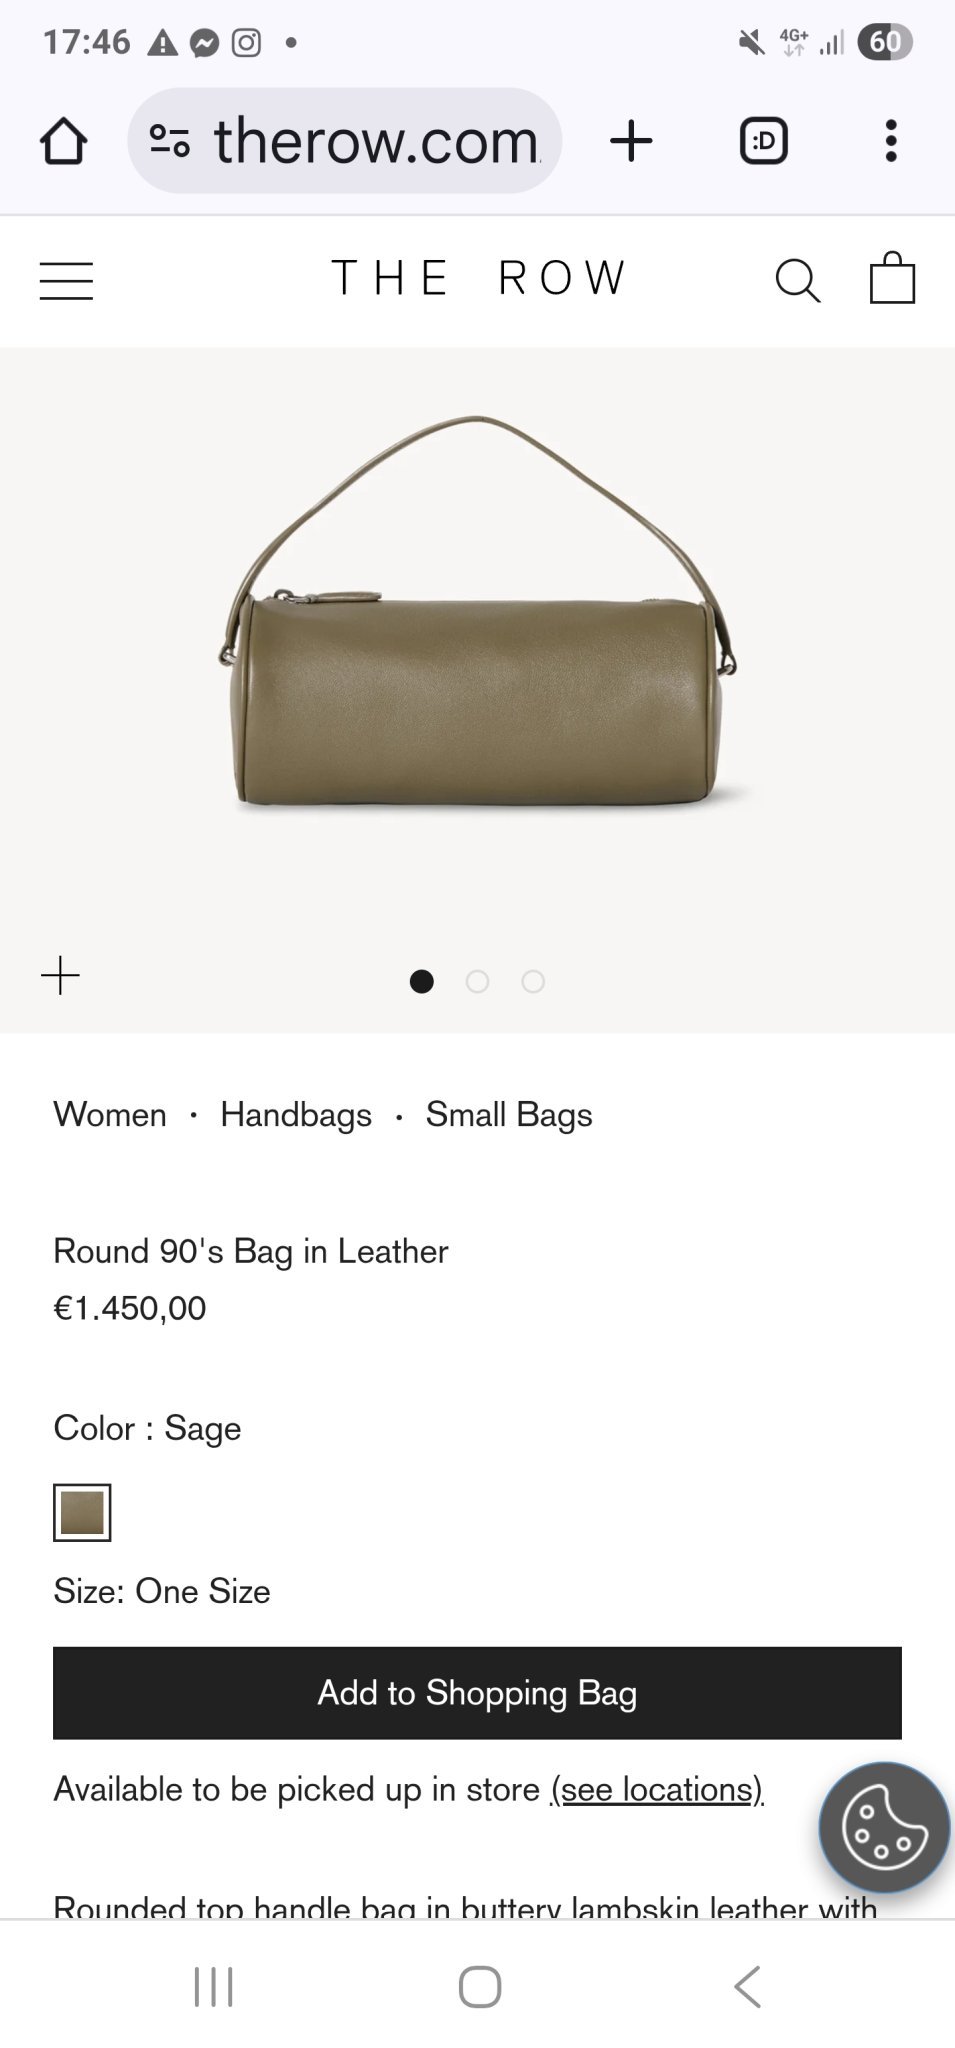Choose the Sage color swatch
The height and width of the screenshot is (2048, 955).
82,1512
